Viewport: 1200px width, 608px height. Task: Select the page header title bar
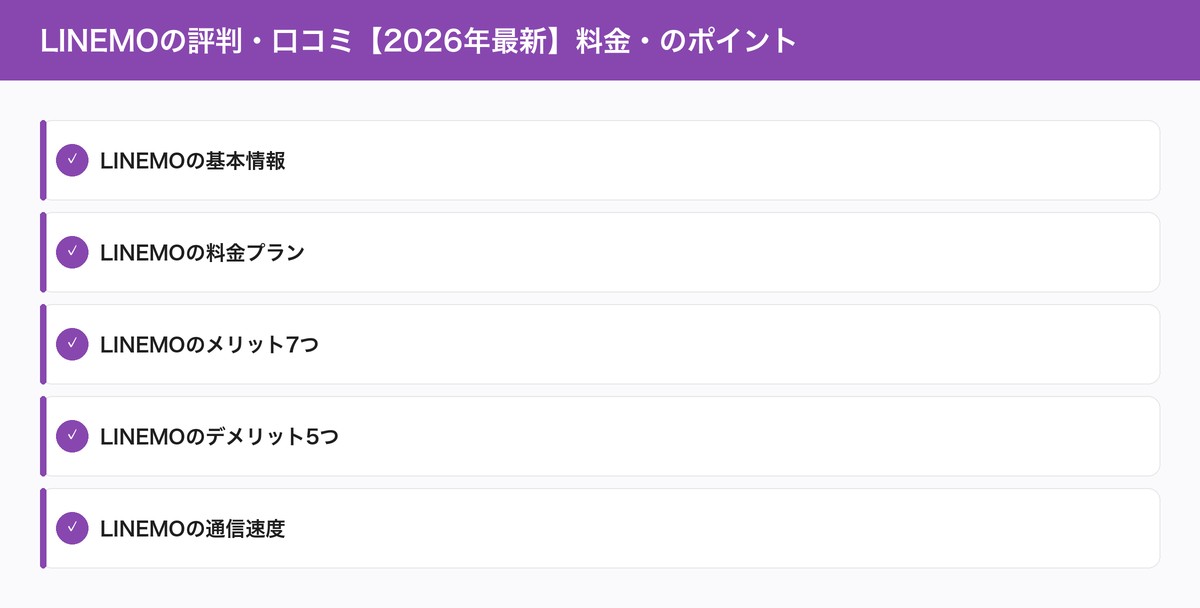600,40
